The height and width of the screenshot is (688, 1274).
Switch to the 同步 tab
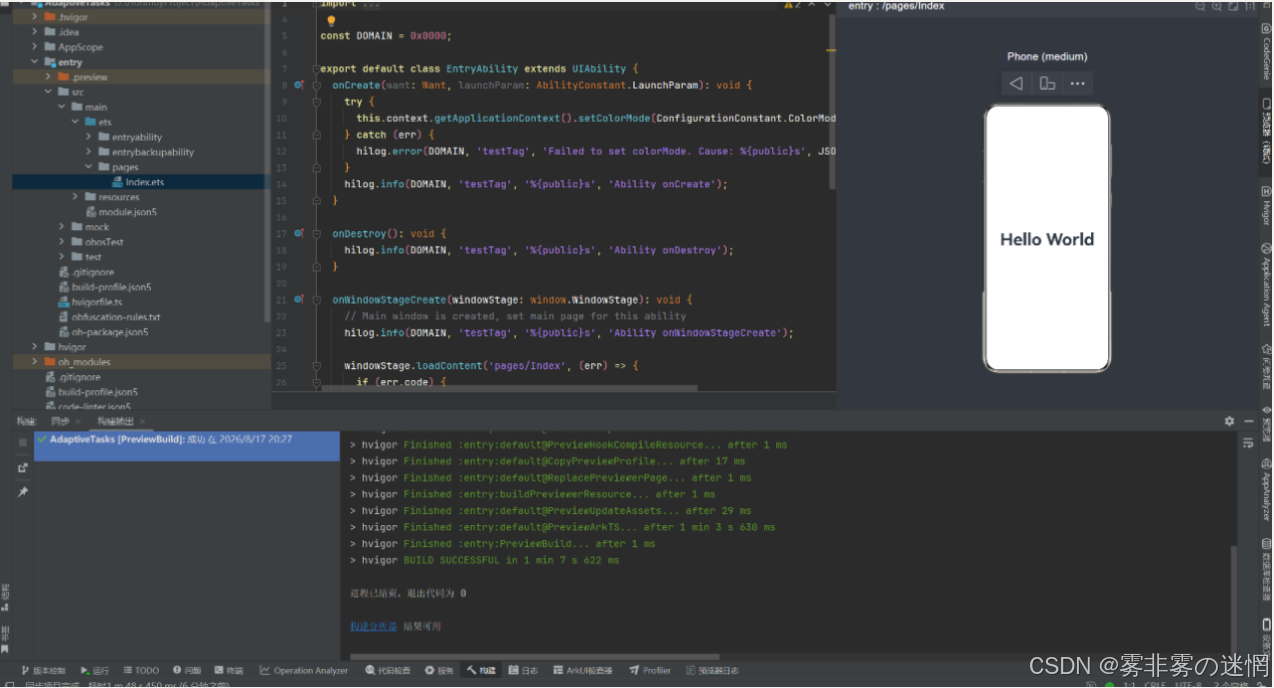61,421
